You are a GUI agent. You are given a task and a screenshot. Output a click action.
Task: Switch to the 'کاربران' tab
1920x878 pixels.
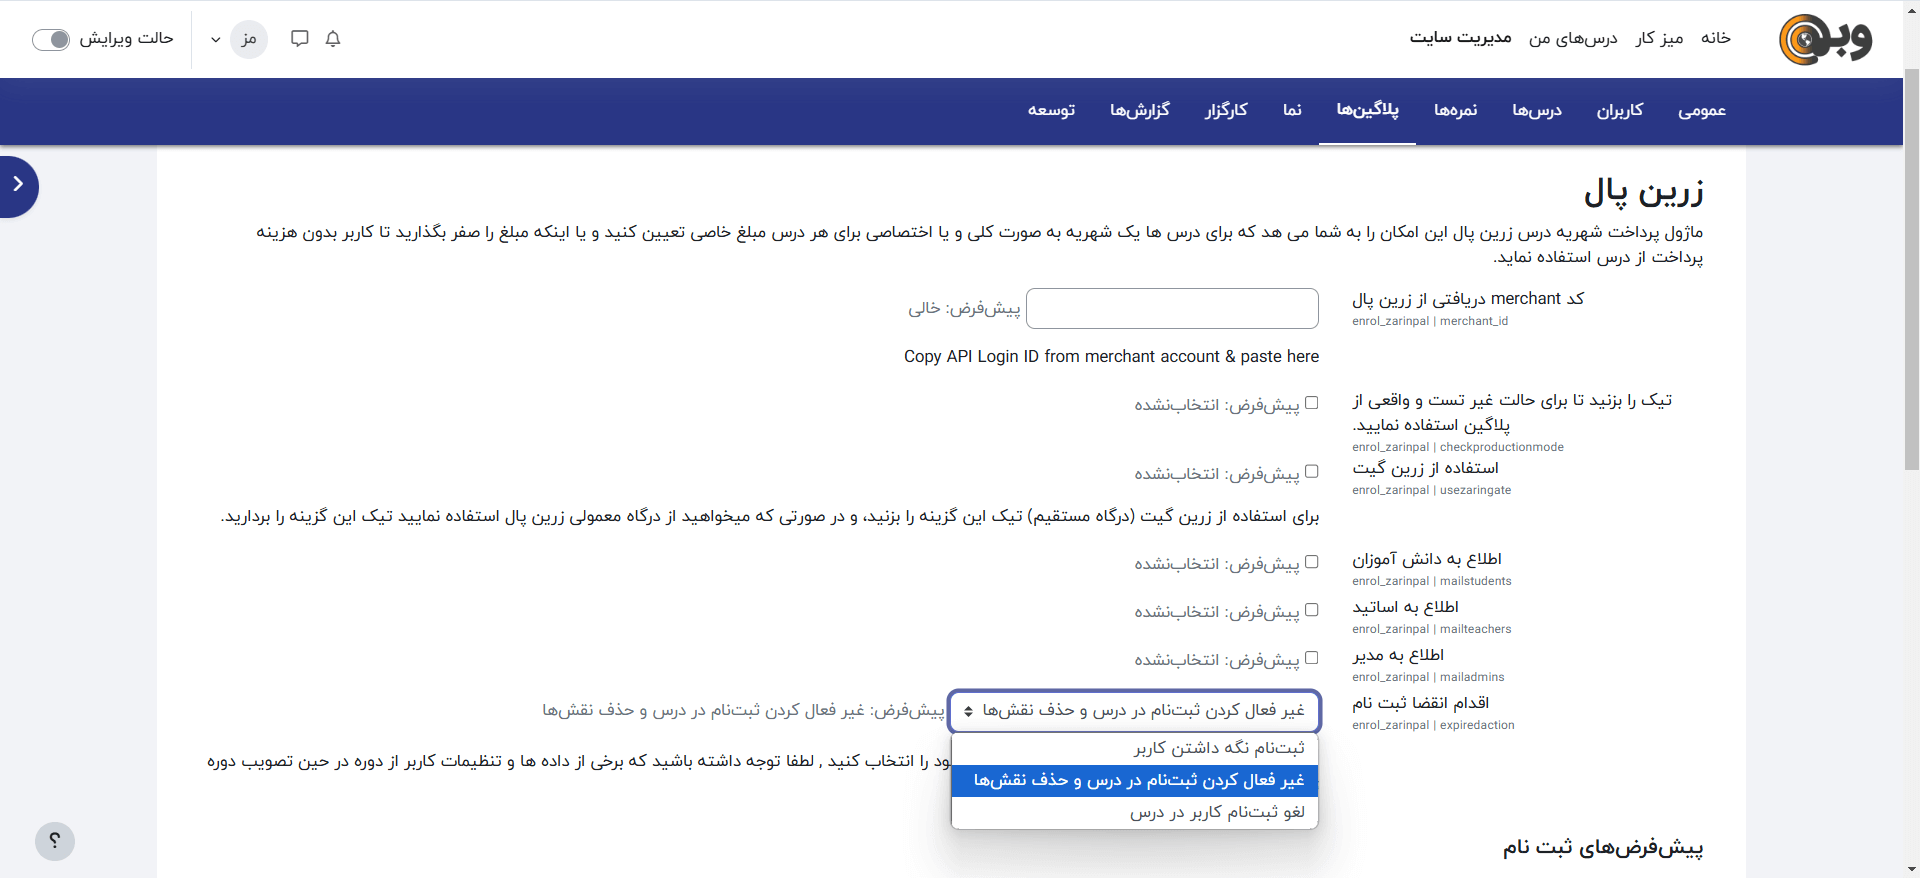point(1619,110)
